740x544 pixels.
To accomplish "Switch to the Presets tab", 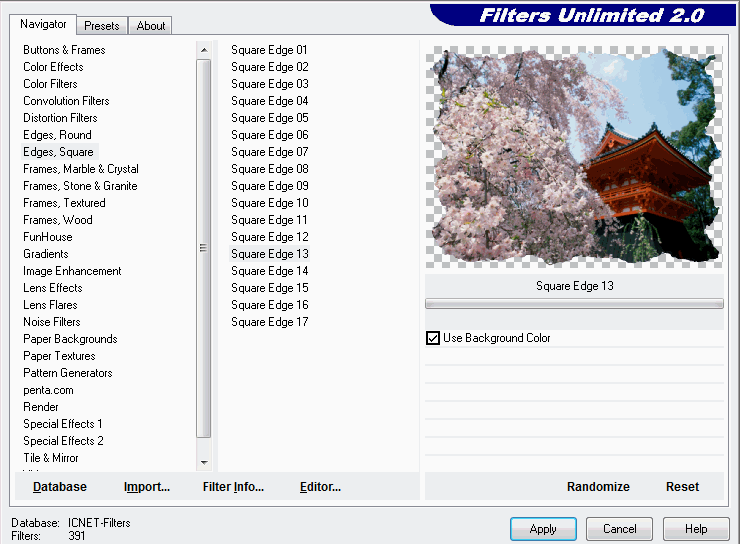I will pyautogui.click(x=103, y=26).
